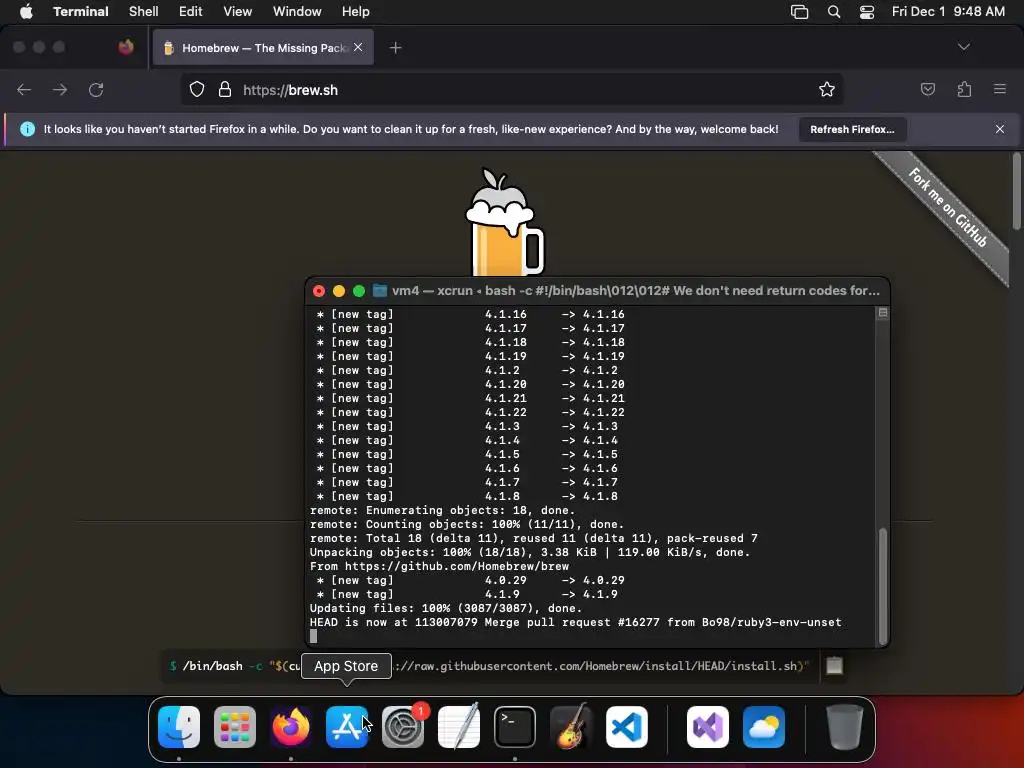The height and width of the screenshot is (768, 1024).
Task: Reload the brew.sh page
Action: (x=96, y=89)
